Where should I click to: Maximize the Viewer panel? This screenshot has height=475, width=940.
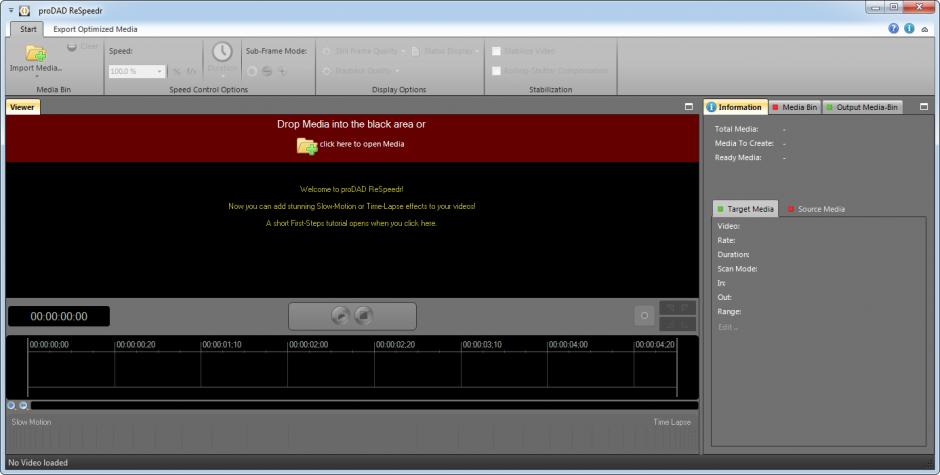click(688, 106)
